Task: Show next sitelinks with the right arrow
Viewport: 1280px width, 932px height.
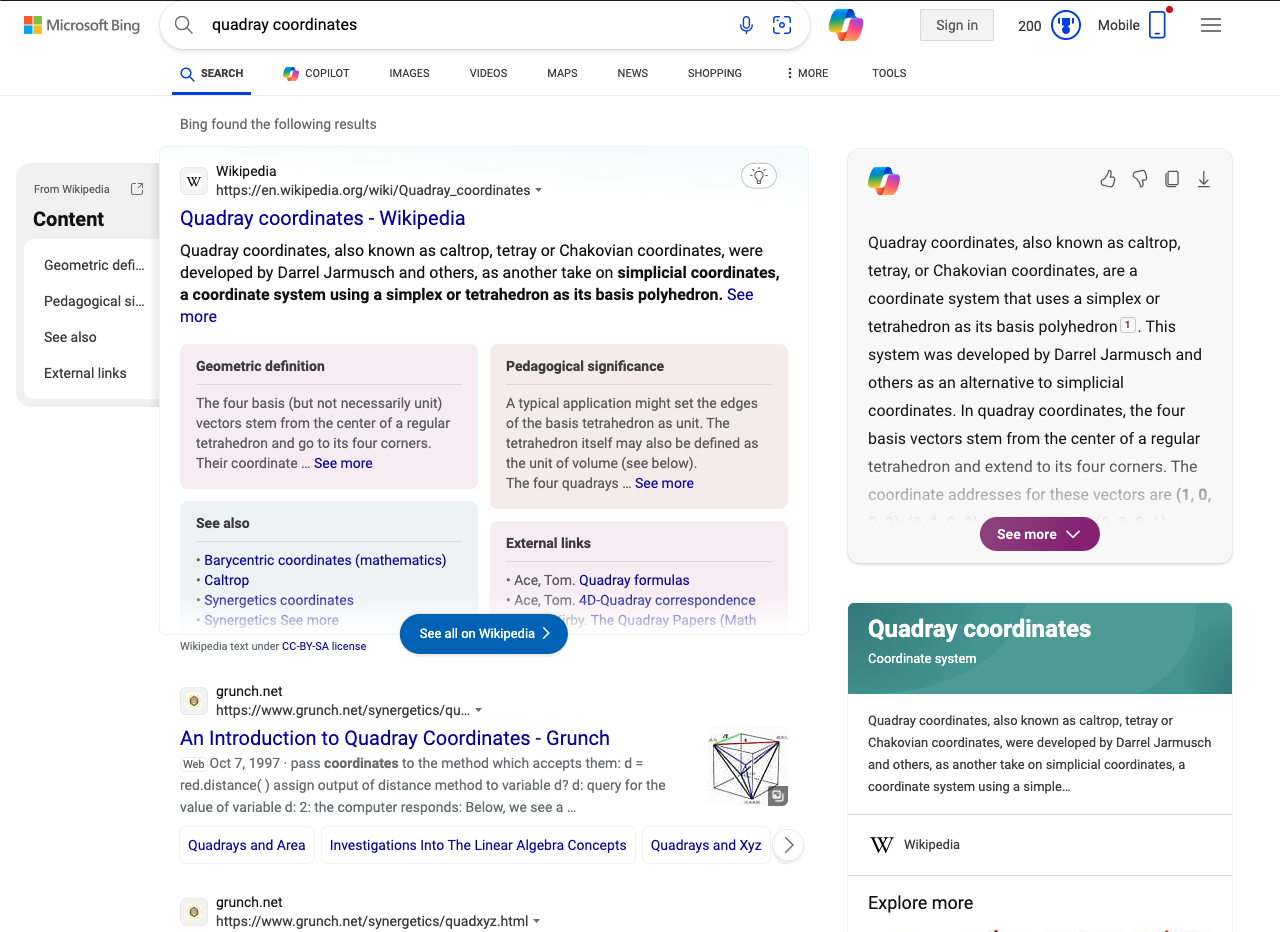Action: click(x=788, y=845)
